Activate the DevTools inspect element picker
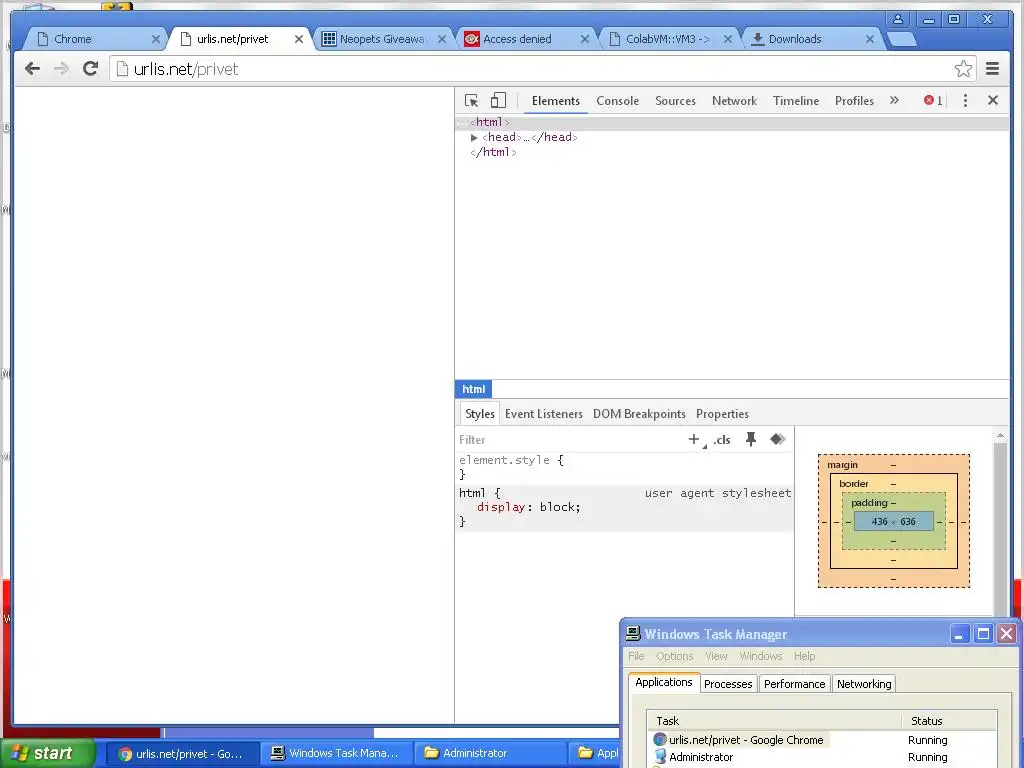This screenshot has width=1024, height=768. pos(472,101)
